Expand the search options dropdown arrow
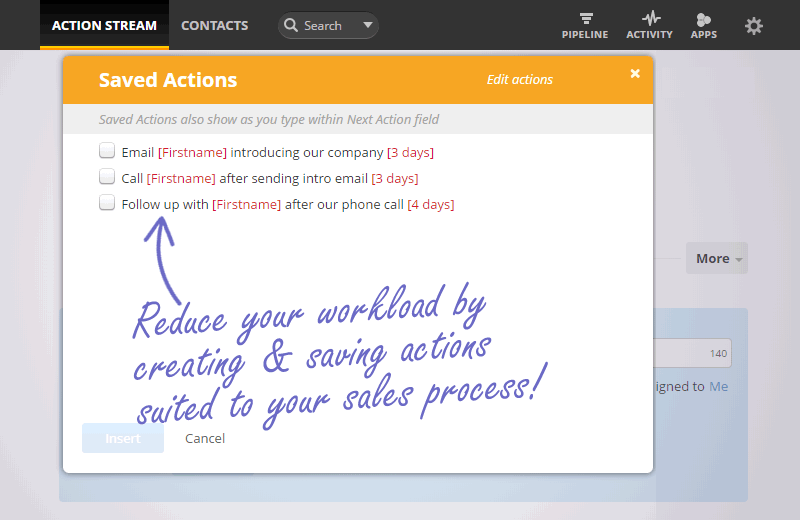 (x=367, y=24)
